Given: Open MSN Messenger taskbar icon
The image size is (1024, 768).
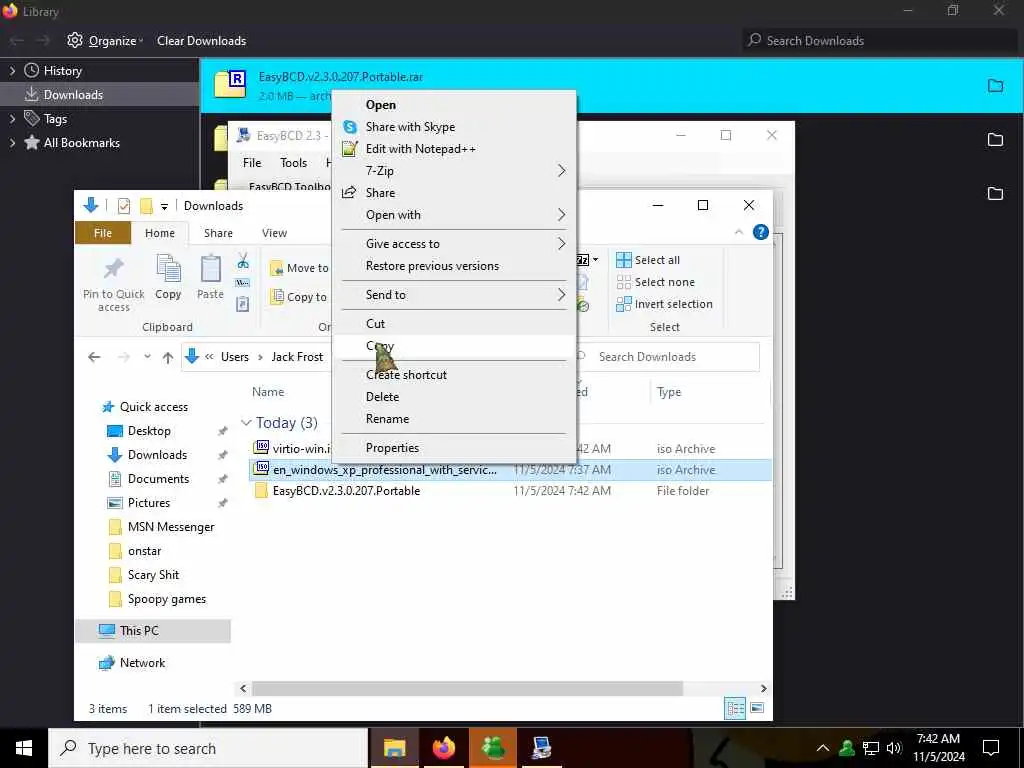Looking at the screenshot, I should [493, 748].
